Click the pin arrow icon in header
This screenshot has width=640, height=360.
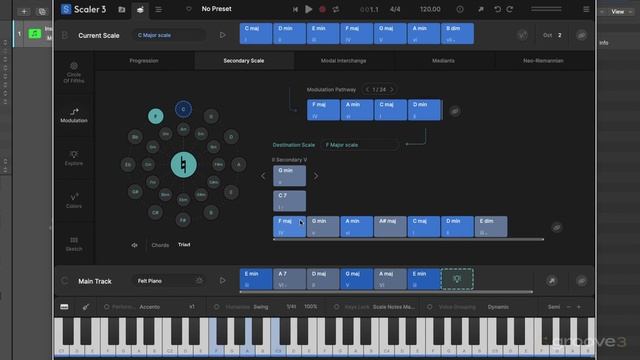pyautogui.click(x=480, y=9)
